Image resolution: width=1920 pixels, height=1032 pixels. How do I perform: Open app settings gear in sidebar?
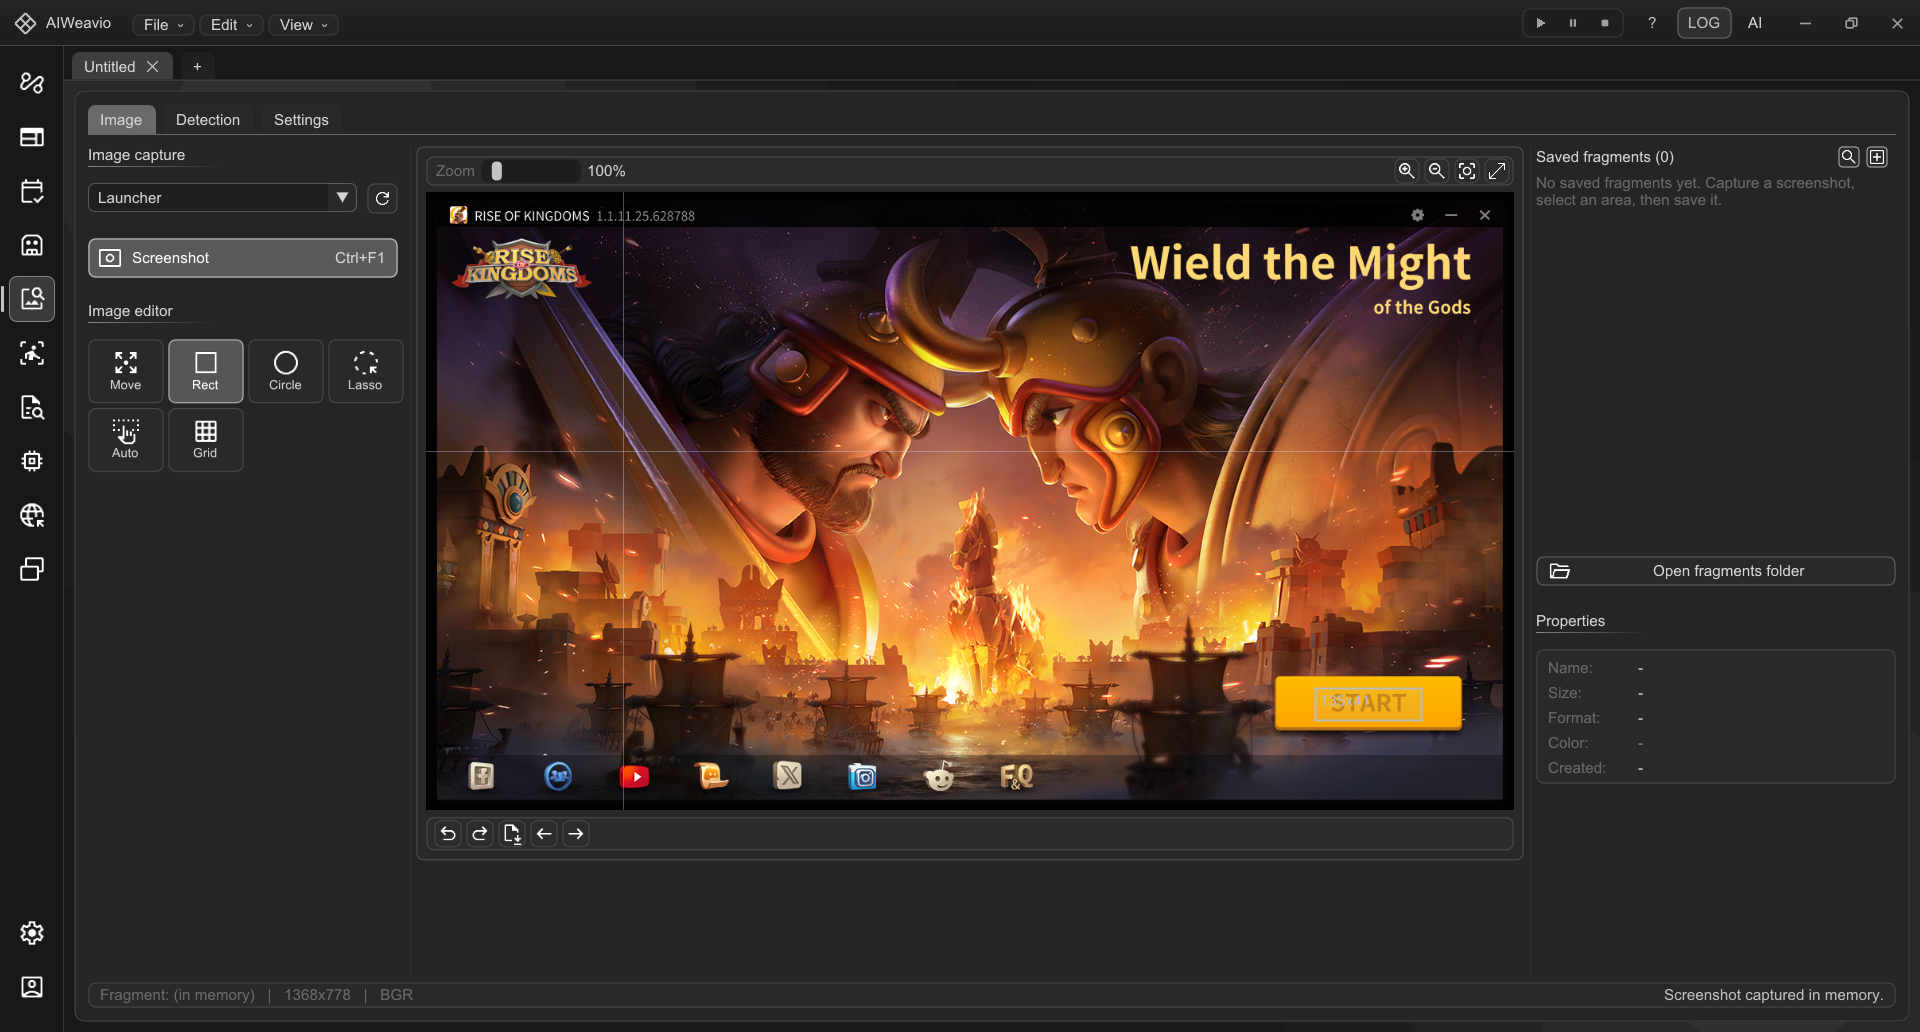32,933
